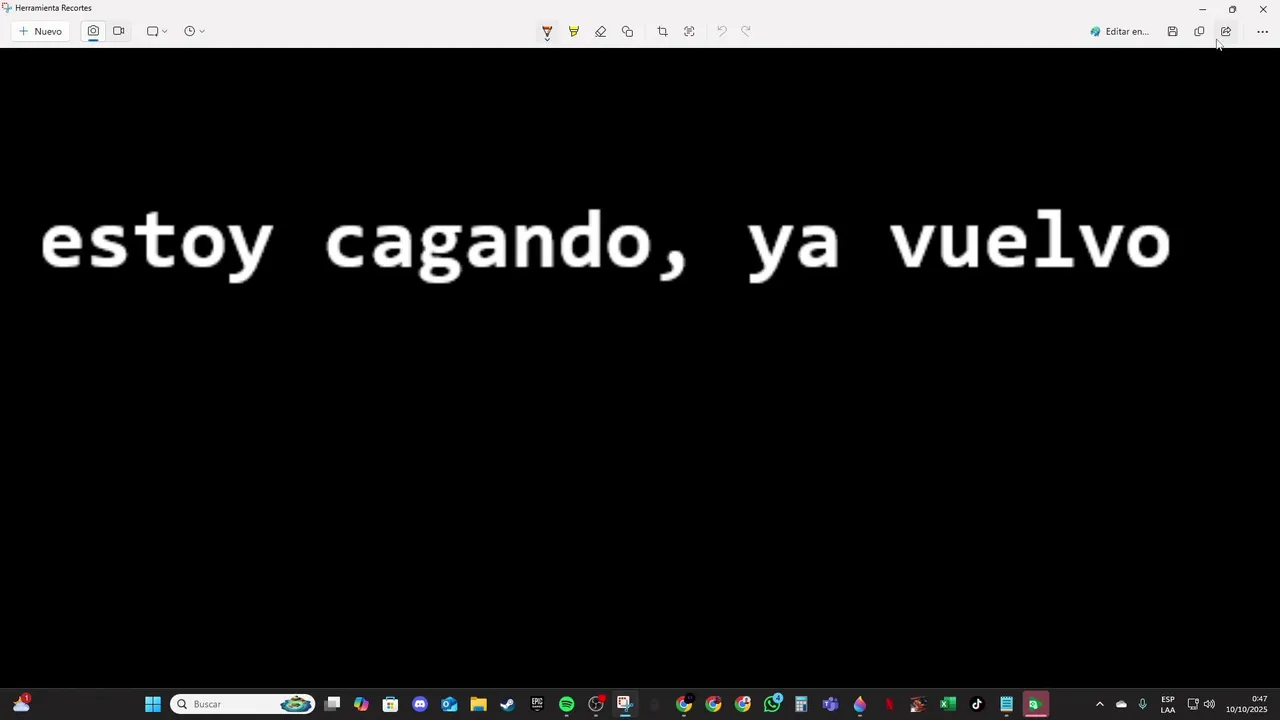Click the microphone tray icon
This screenshot has width=1280, height=720.
click(1142, 704)
